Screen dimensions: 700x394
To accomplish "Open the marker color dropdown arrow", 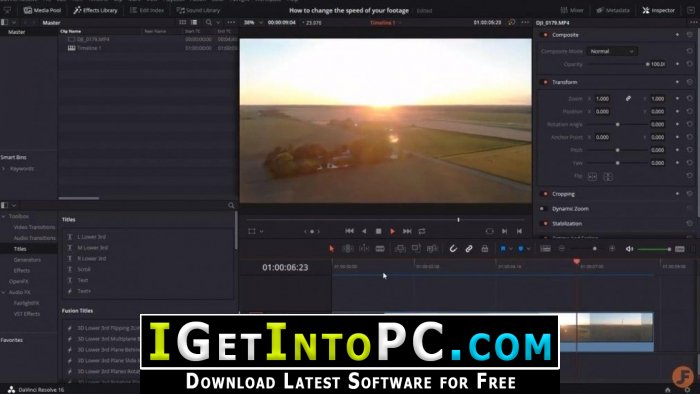I will tap(528, 249).
